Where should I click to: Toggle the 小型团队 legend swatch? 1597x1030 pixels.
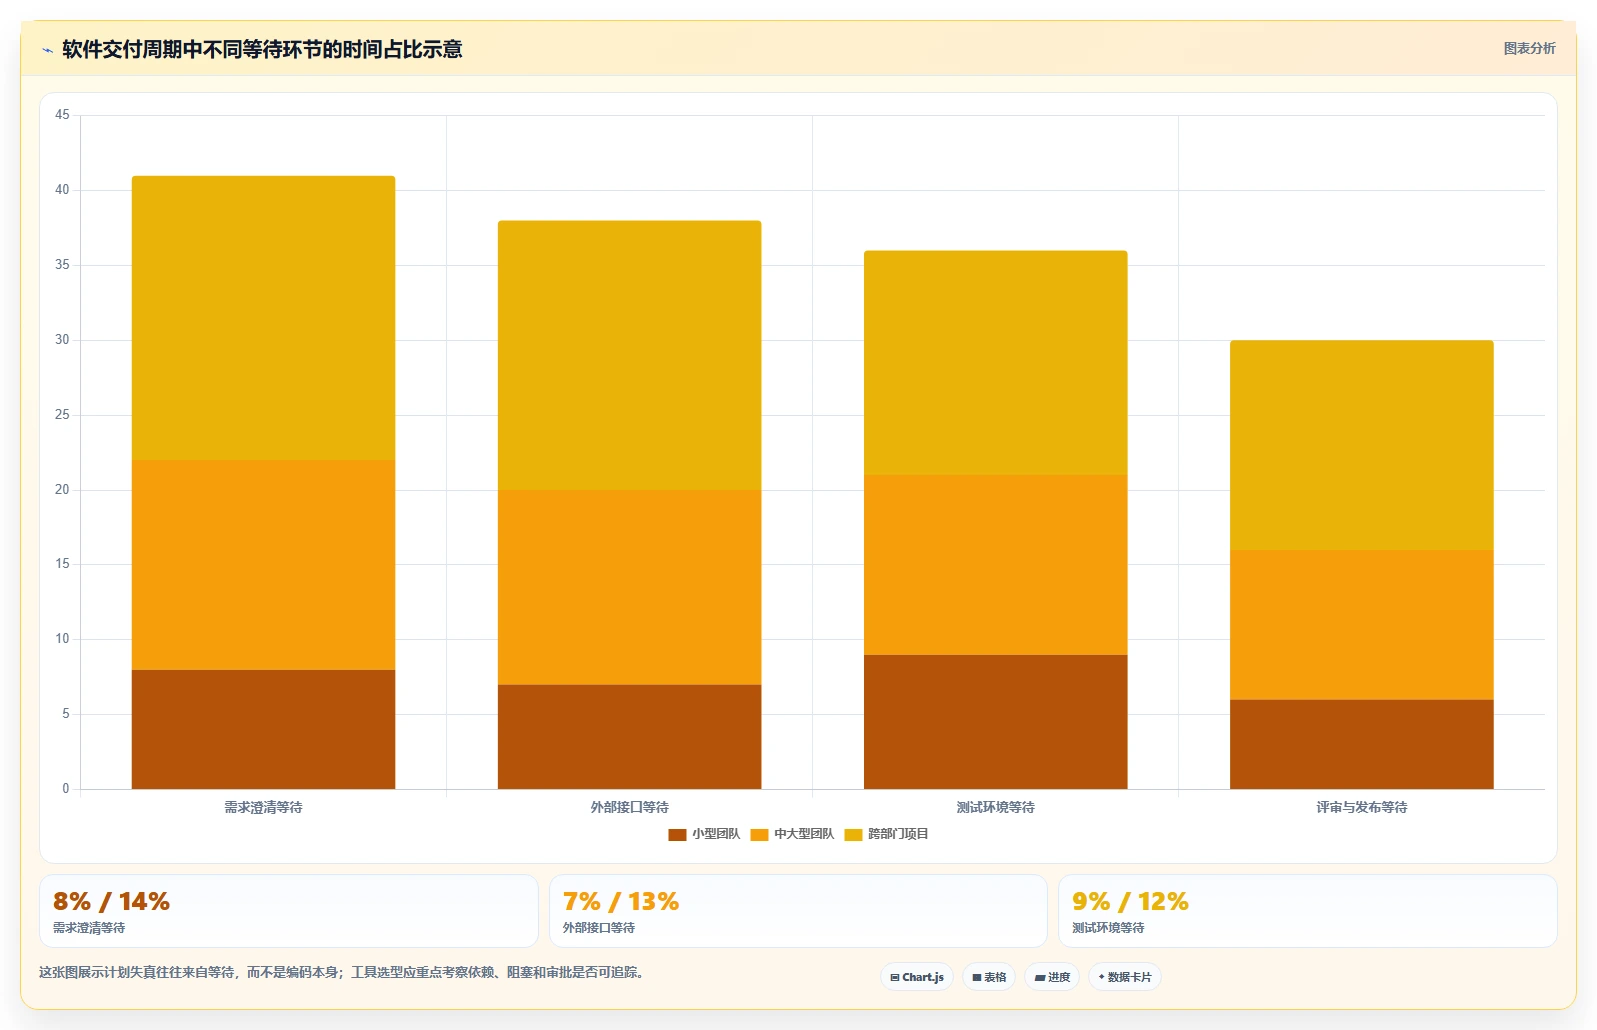pos(677,835)
